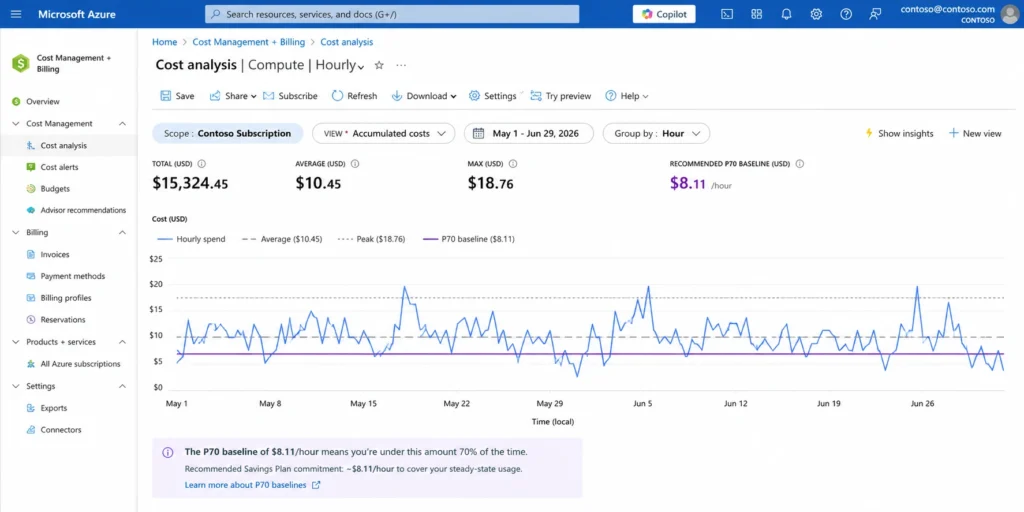Open the Group by Hour dropdown
The height and width of the screenshot is (512, 1024).
656,133
